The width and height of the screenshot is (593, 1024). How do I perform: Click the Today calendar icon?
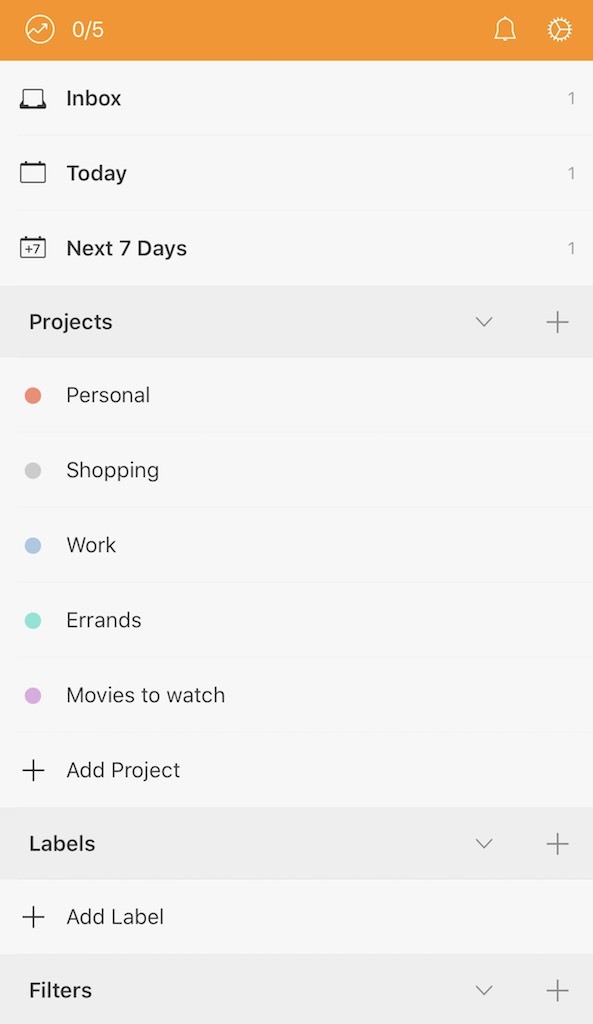click(x=33, y=172)
